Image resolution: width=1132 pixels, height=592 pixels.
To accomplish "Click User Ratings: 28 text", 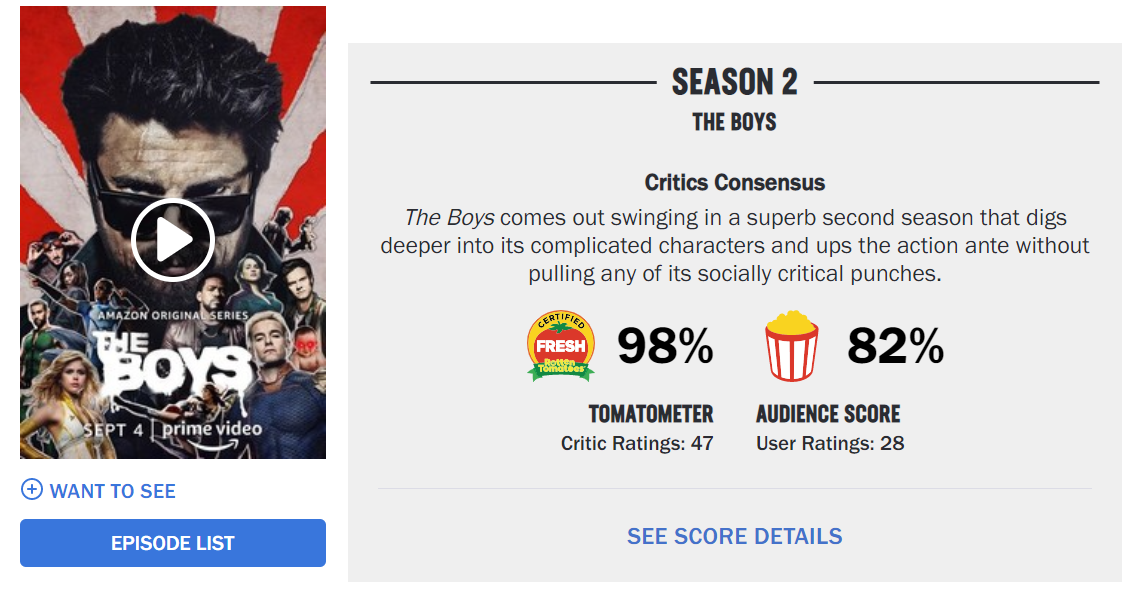I will [830, 443].
